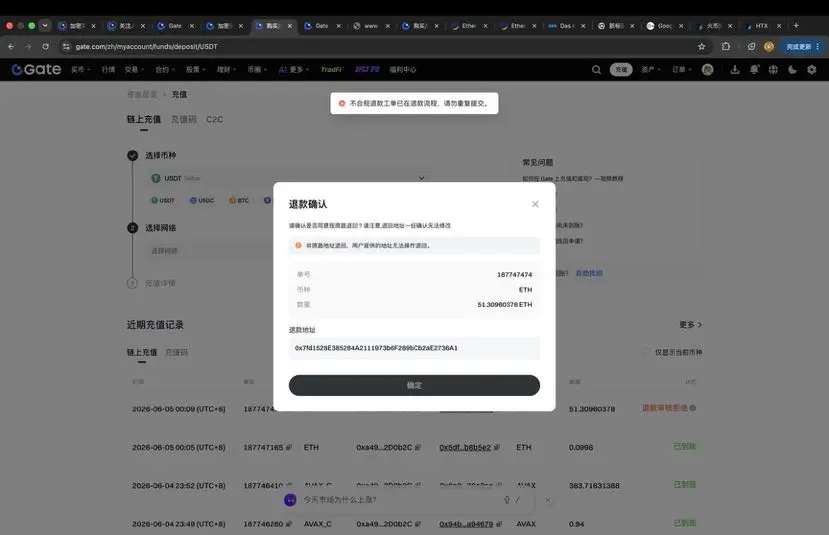829x535 pixels.
Task: Open the tab search chevron in tab strip
Action: pyautogui.click(x=45, y=25)
